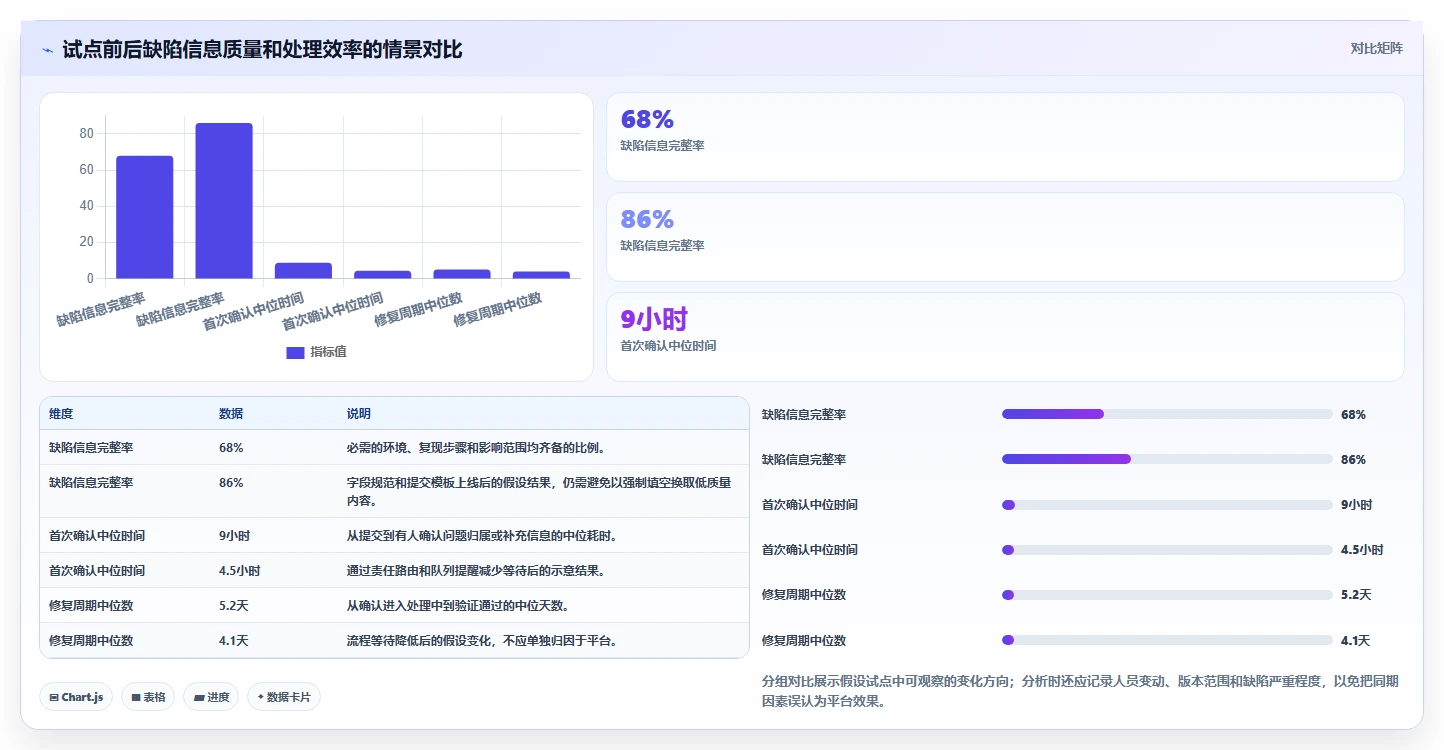
Task: Click the progress bar labeled 9小时
Action: point(1167,505)
